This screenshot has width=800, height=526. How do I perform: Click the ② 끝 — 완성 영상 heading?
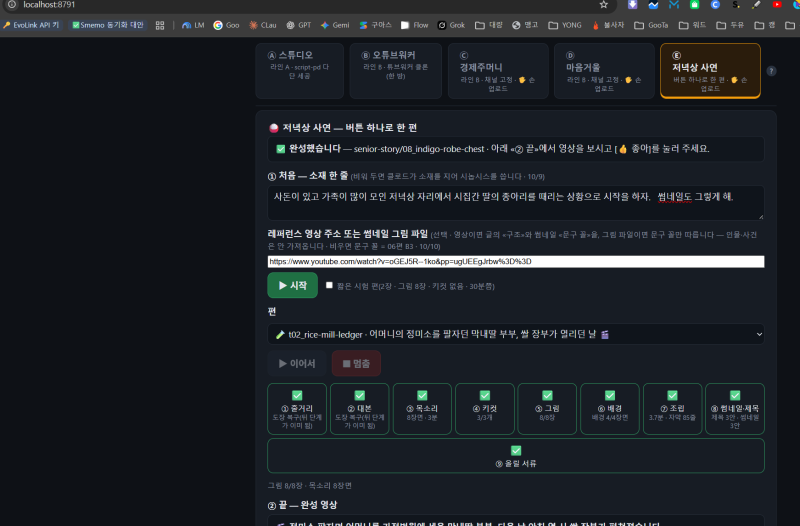(302, 505)
